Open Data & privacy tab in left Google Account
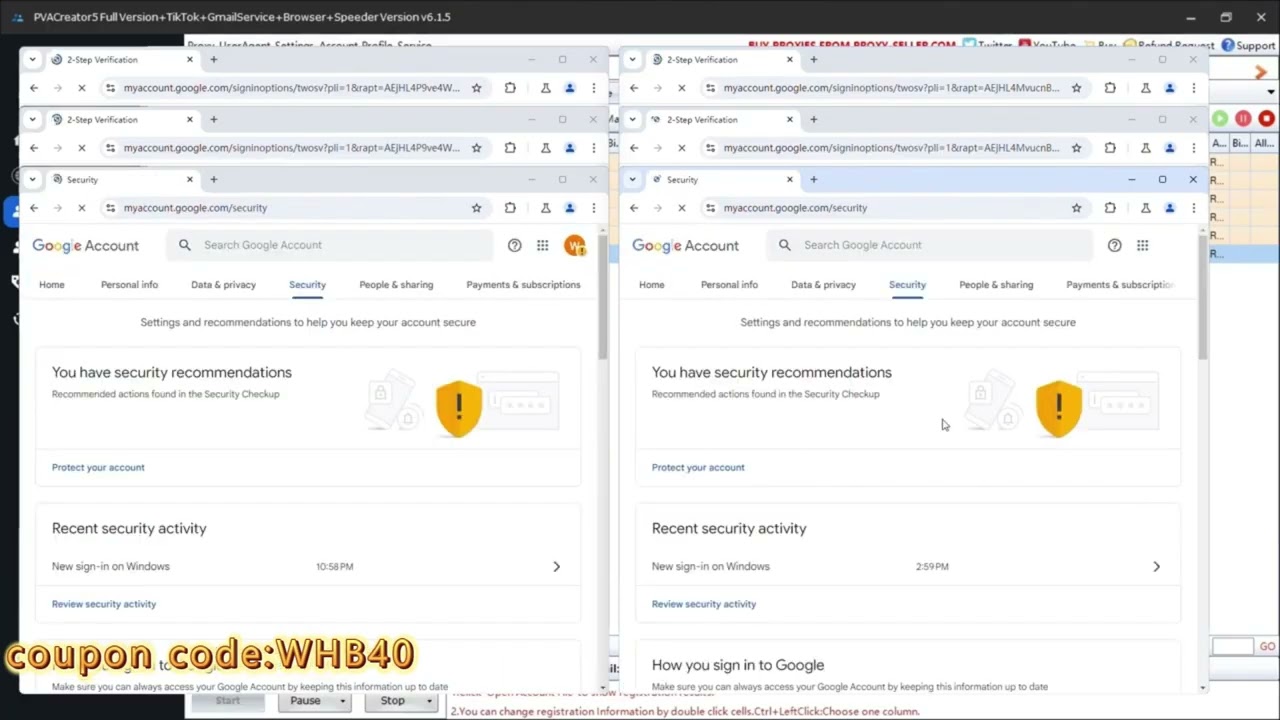This screenshot has width=1280, height=720. 223,285
